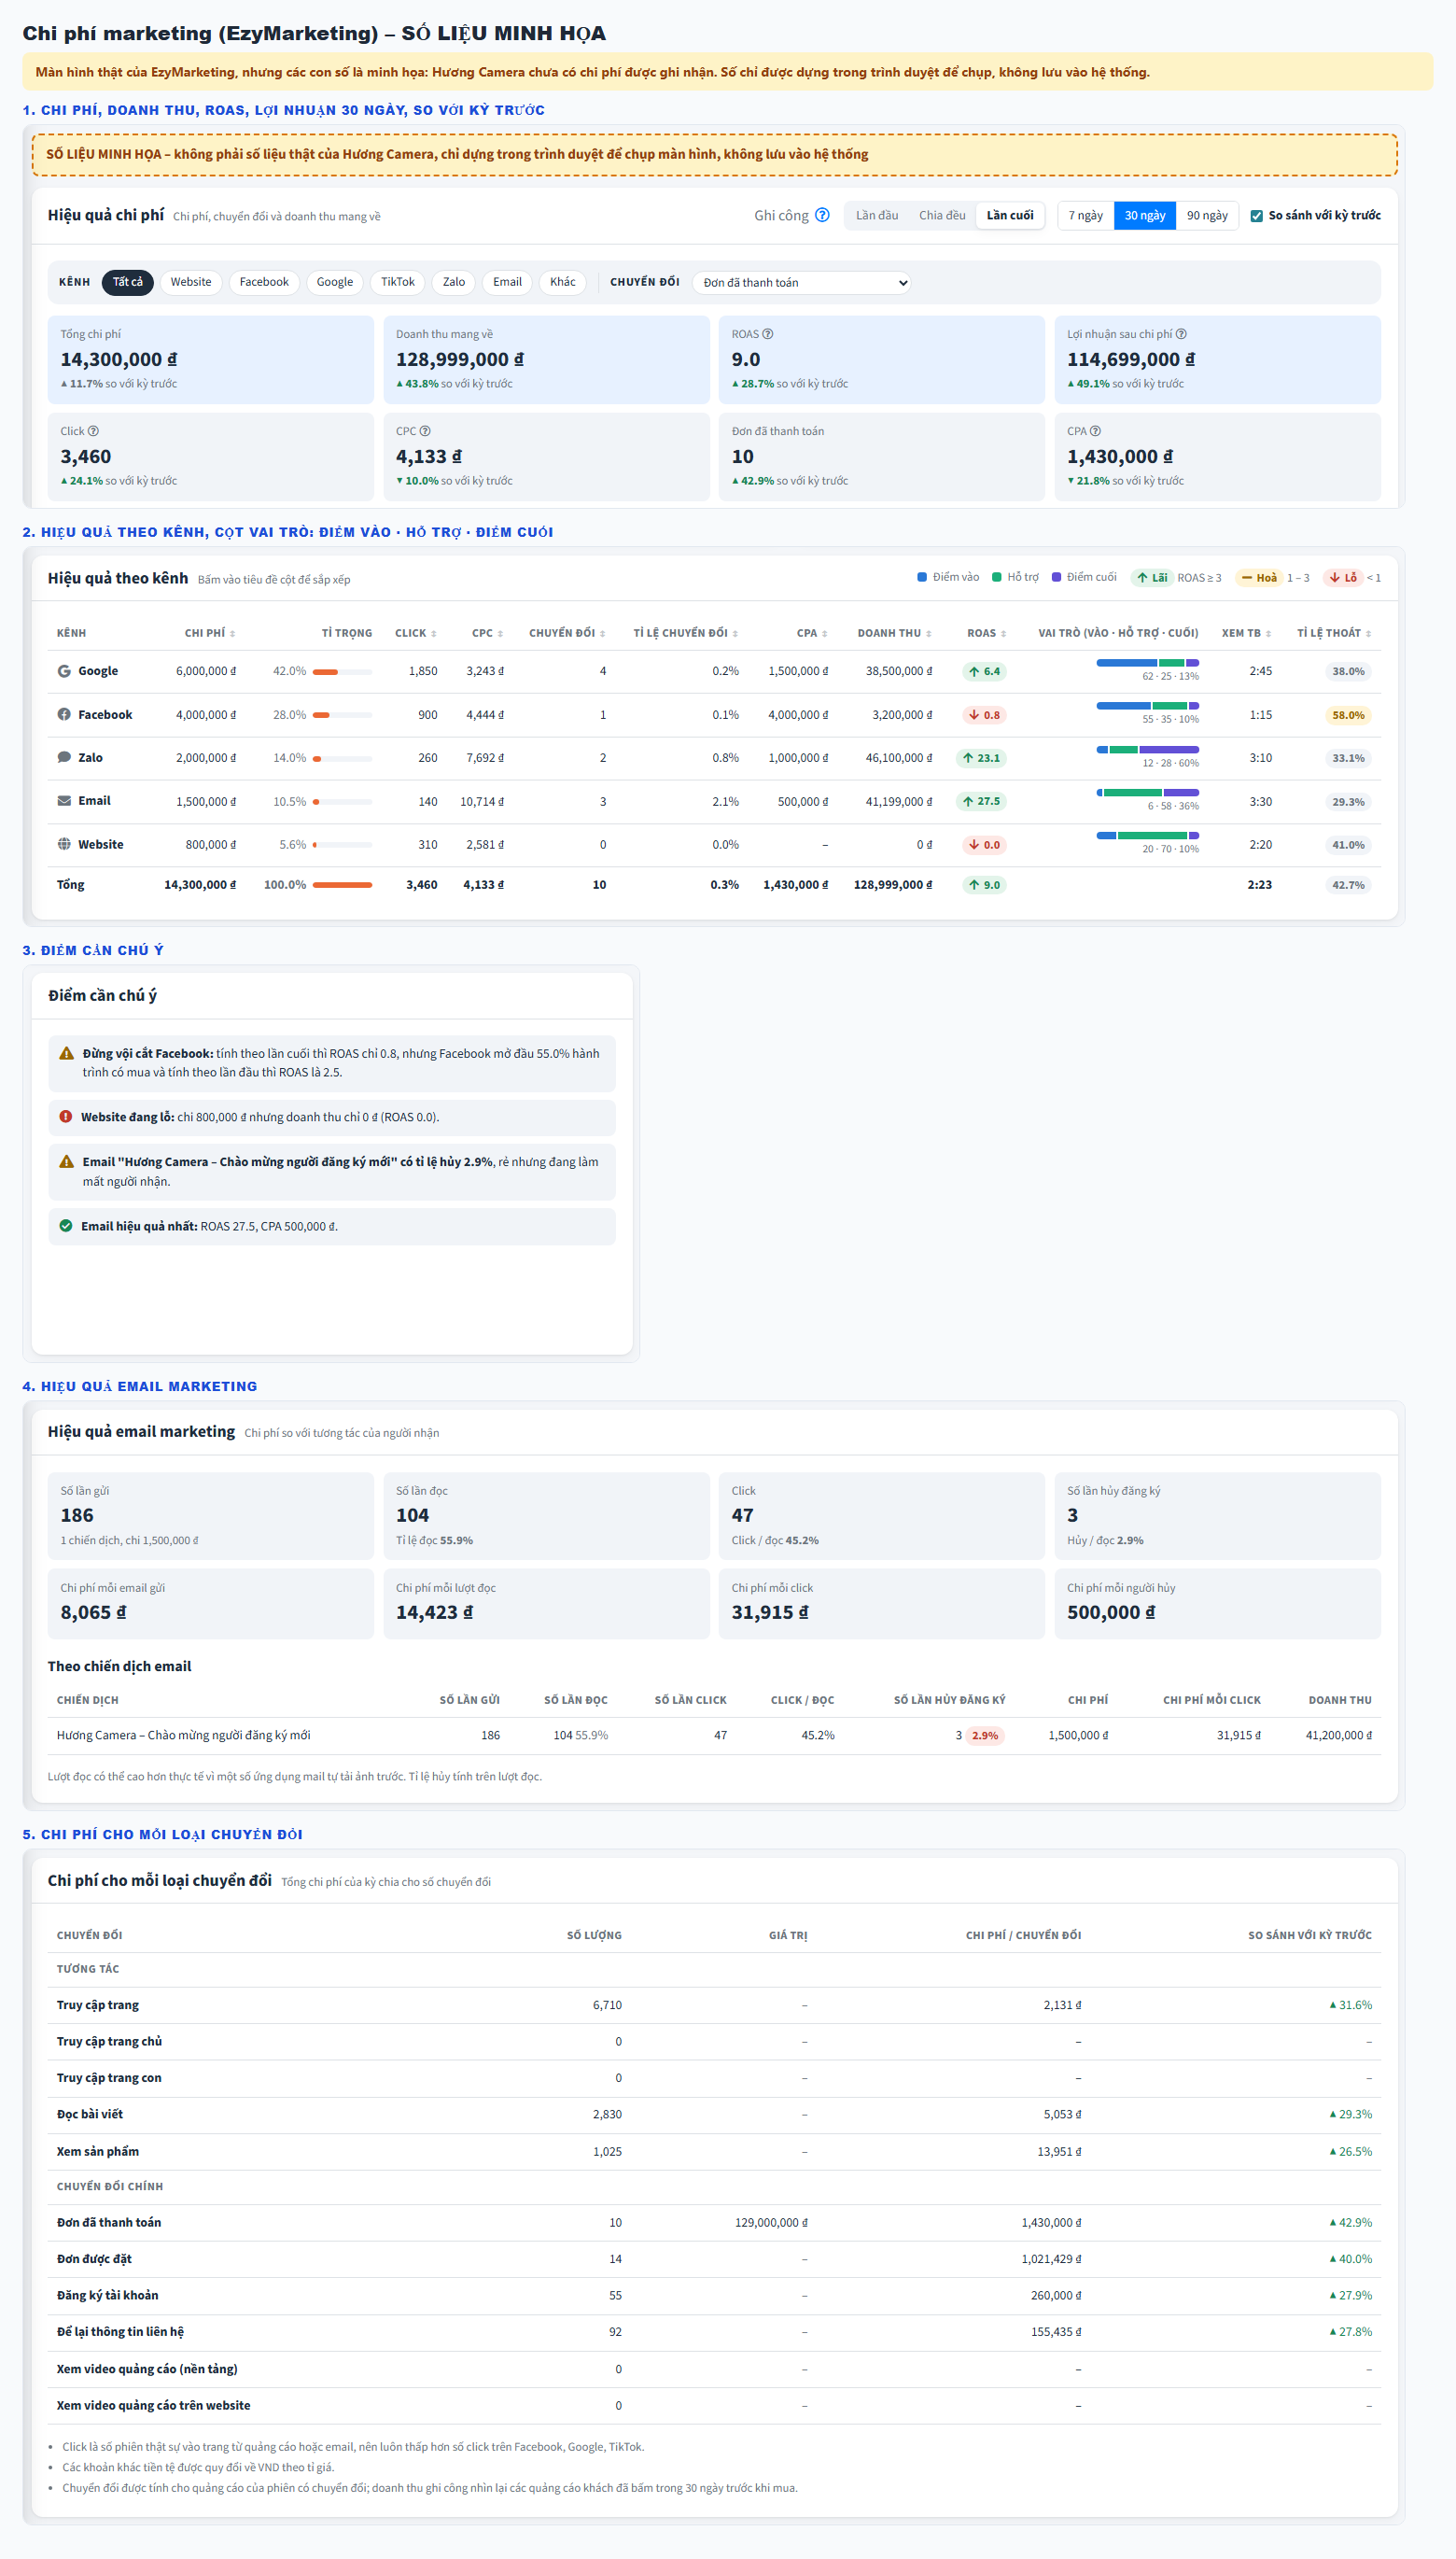
Task: Click the Google channel chip
Action: point(335,282)
